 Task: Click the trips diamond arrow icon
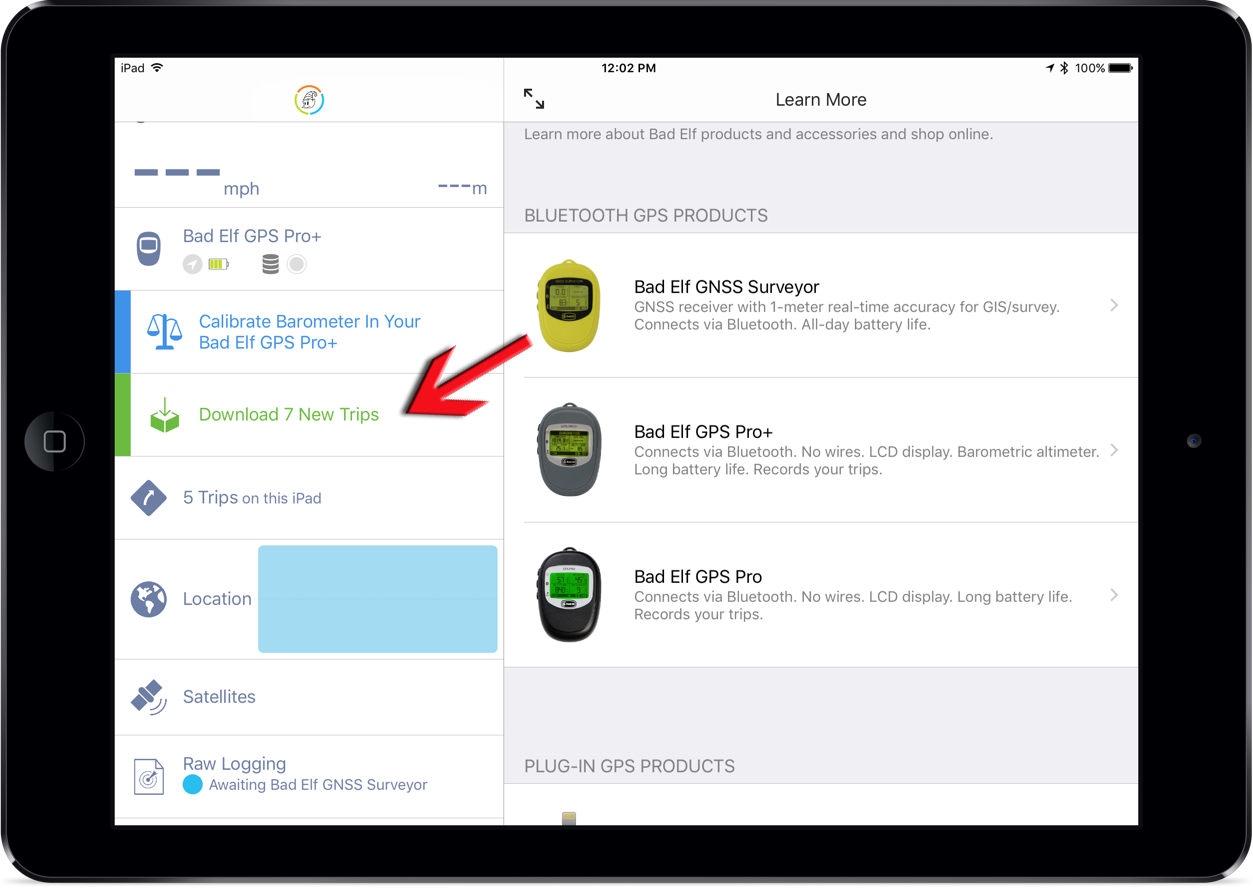click(x=149, y=498)
